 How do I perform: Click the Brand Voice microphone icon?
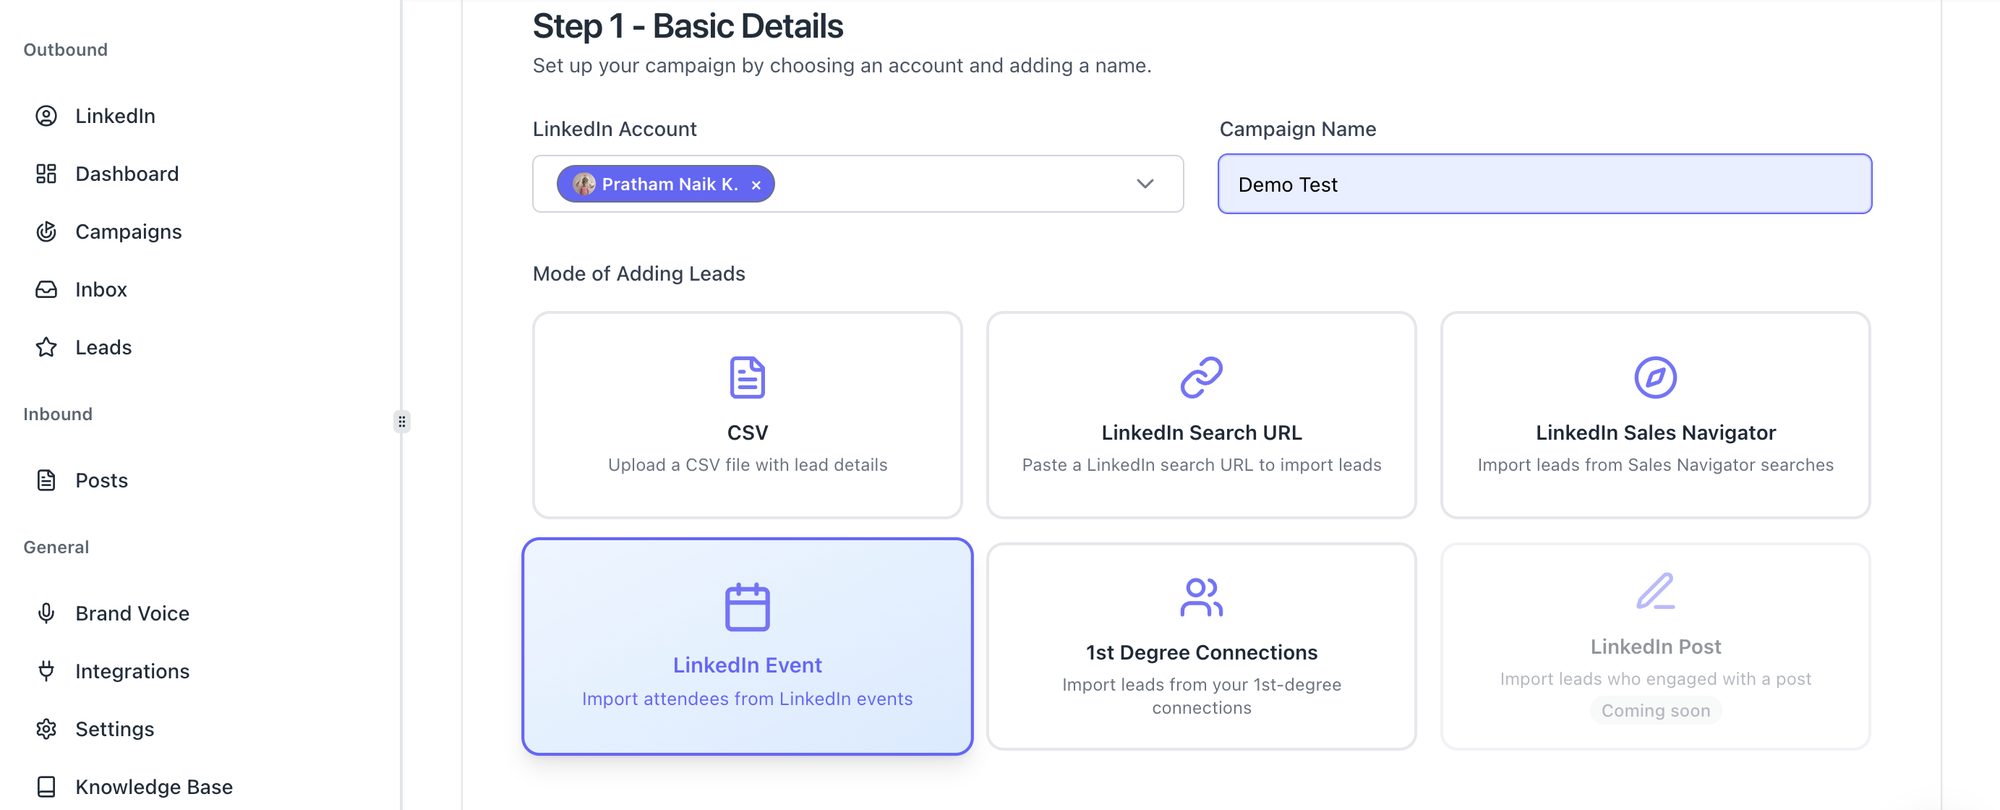(46, 613)
